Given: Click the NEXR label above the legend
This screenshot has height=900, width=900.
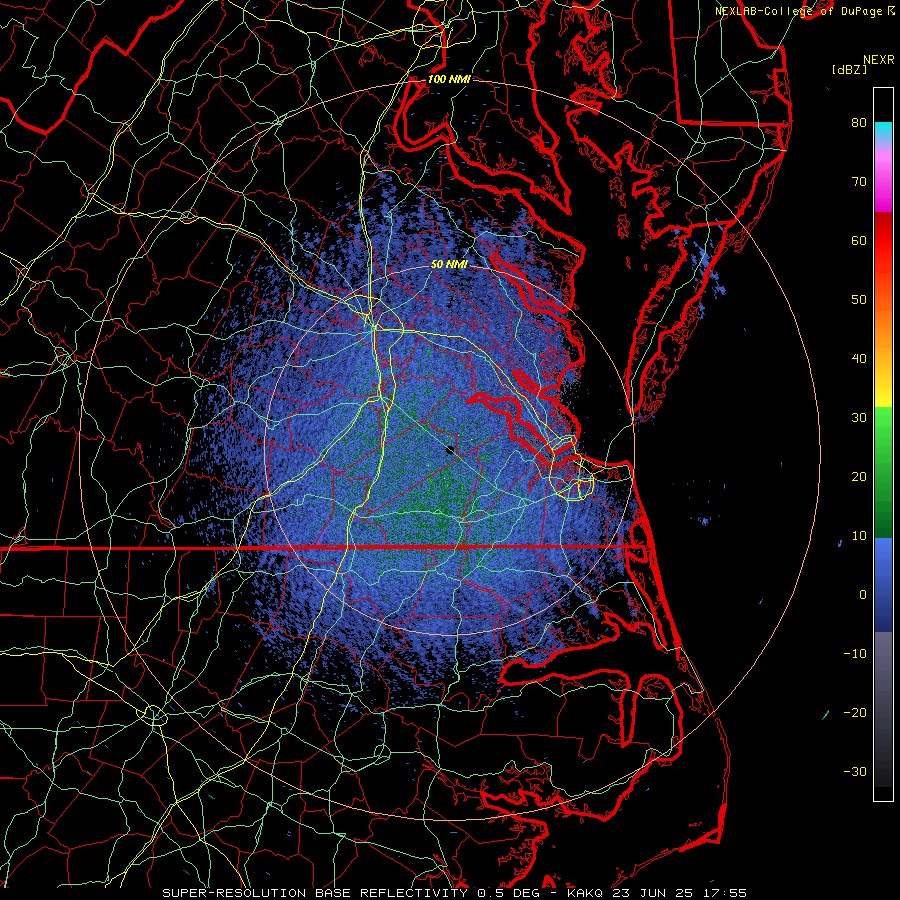Looking at the screenshot, I should click(878, 60).
